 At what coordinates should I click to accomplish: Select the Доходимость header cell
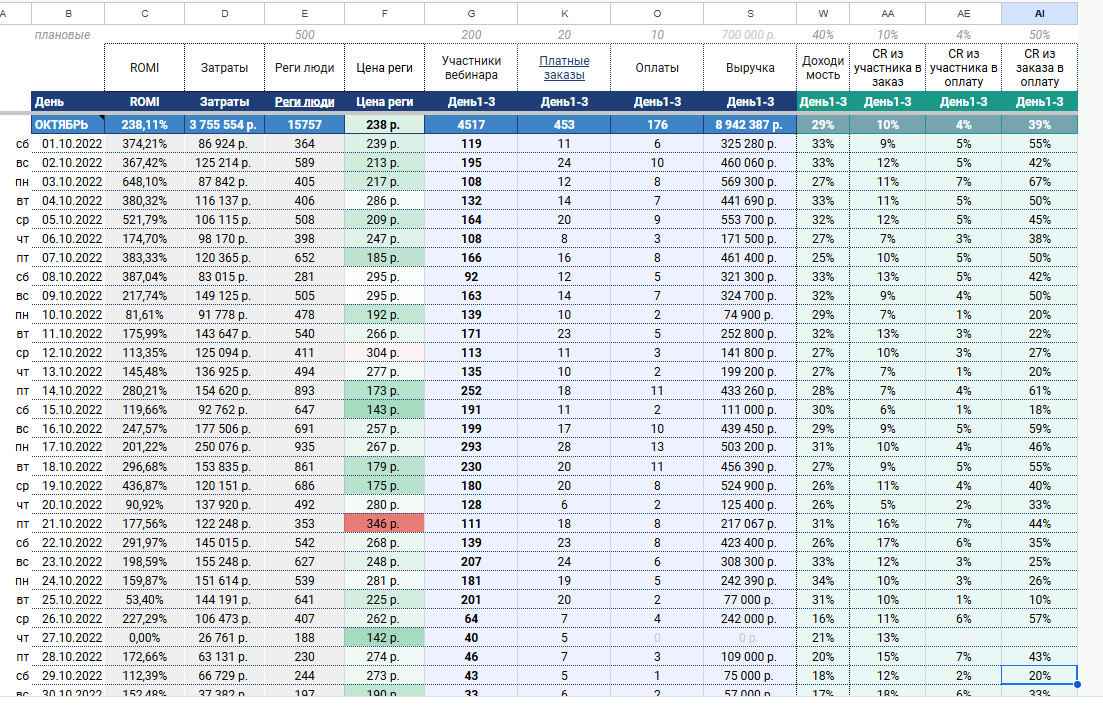pos(822,68)
